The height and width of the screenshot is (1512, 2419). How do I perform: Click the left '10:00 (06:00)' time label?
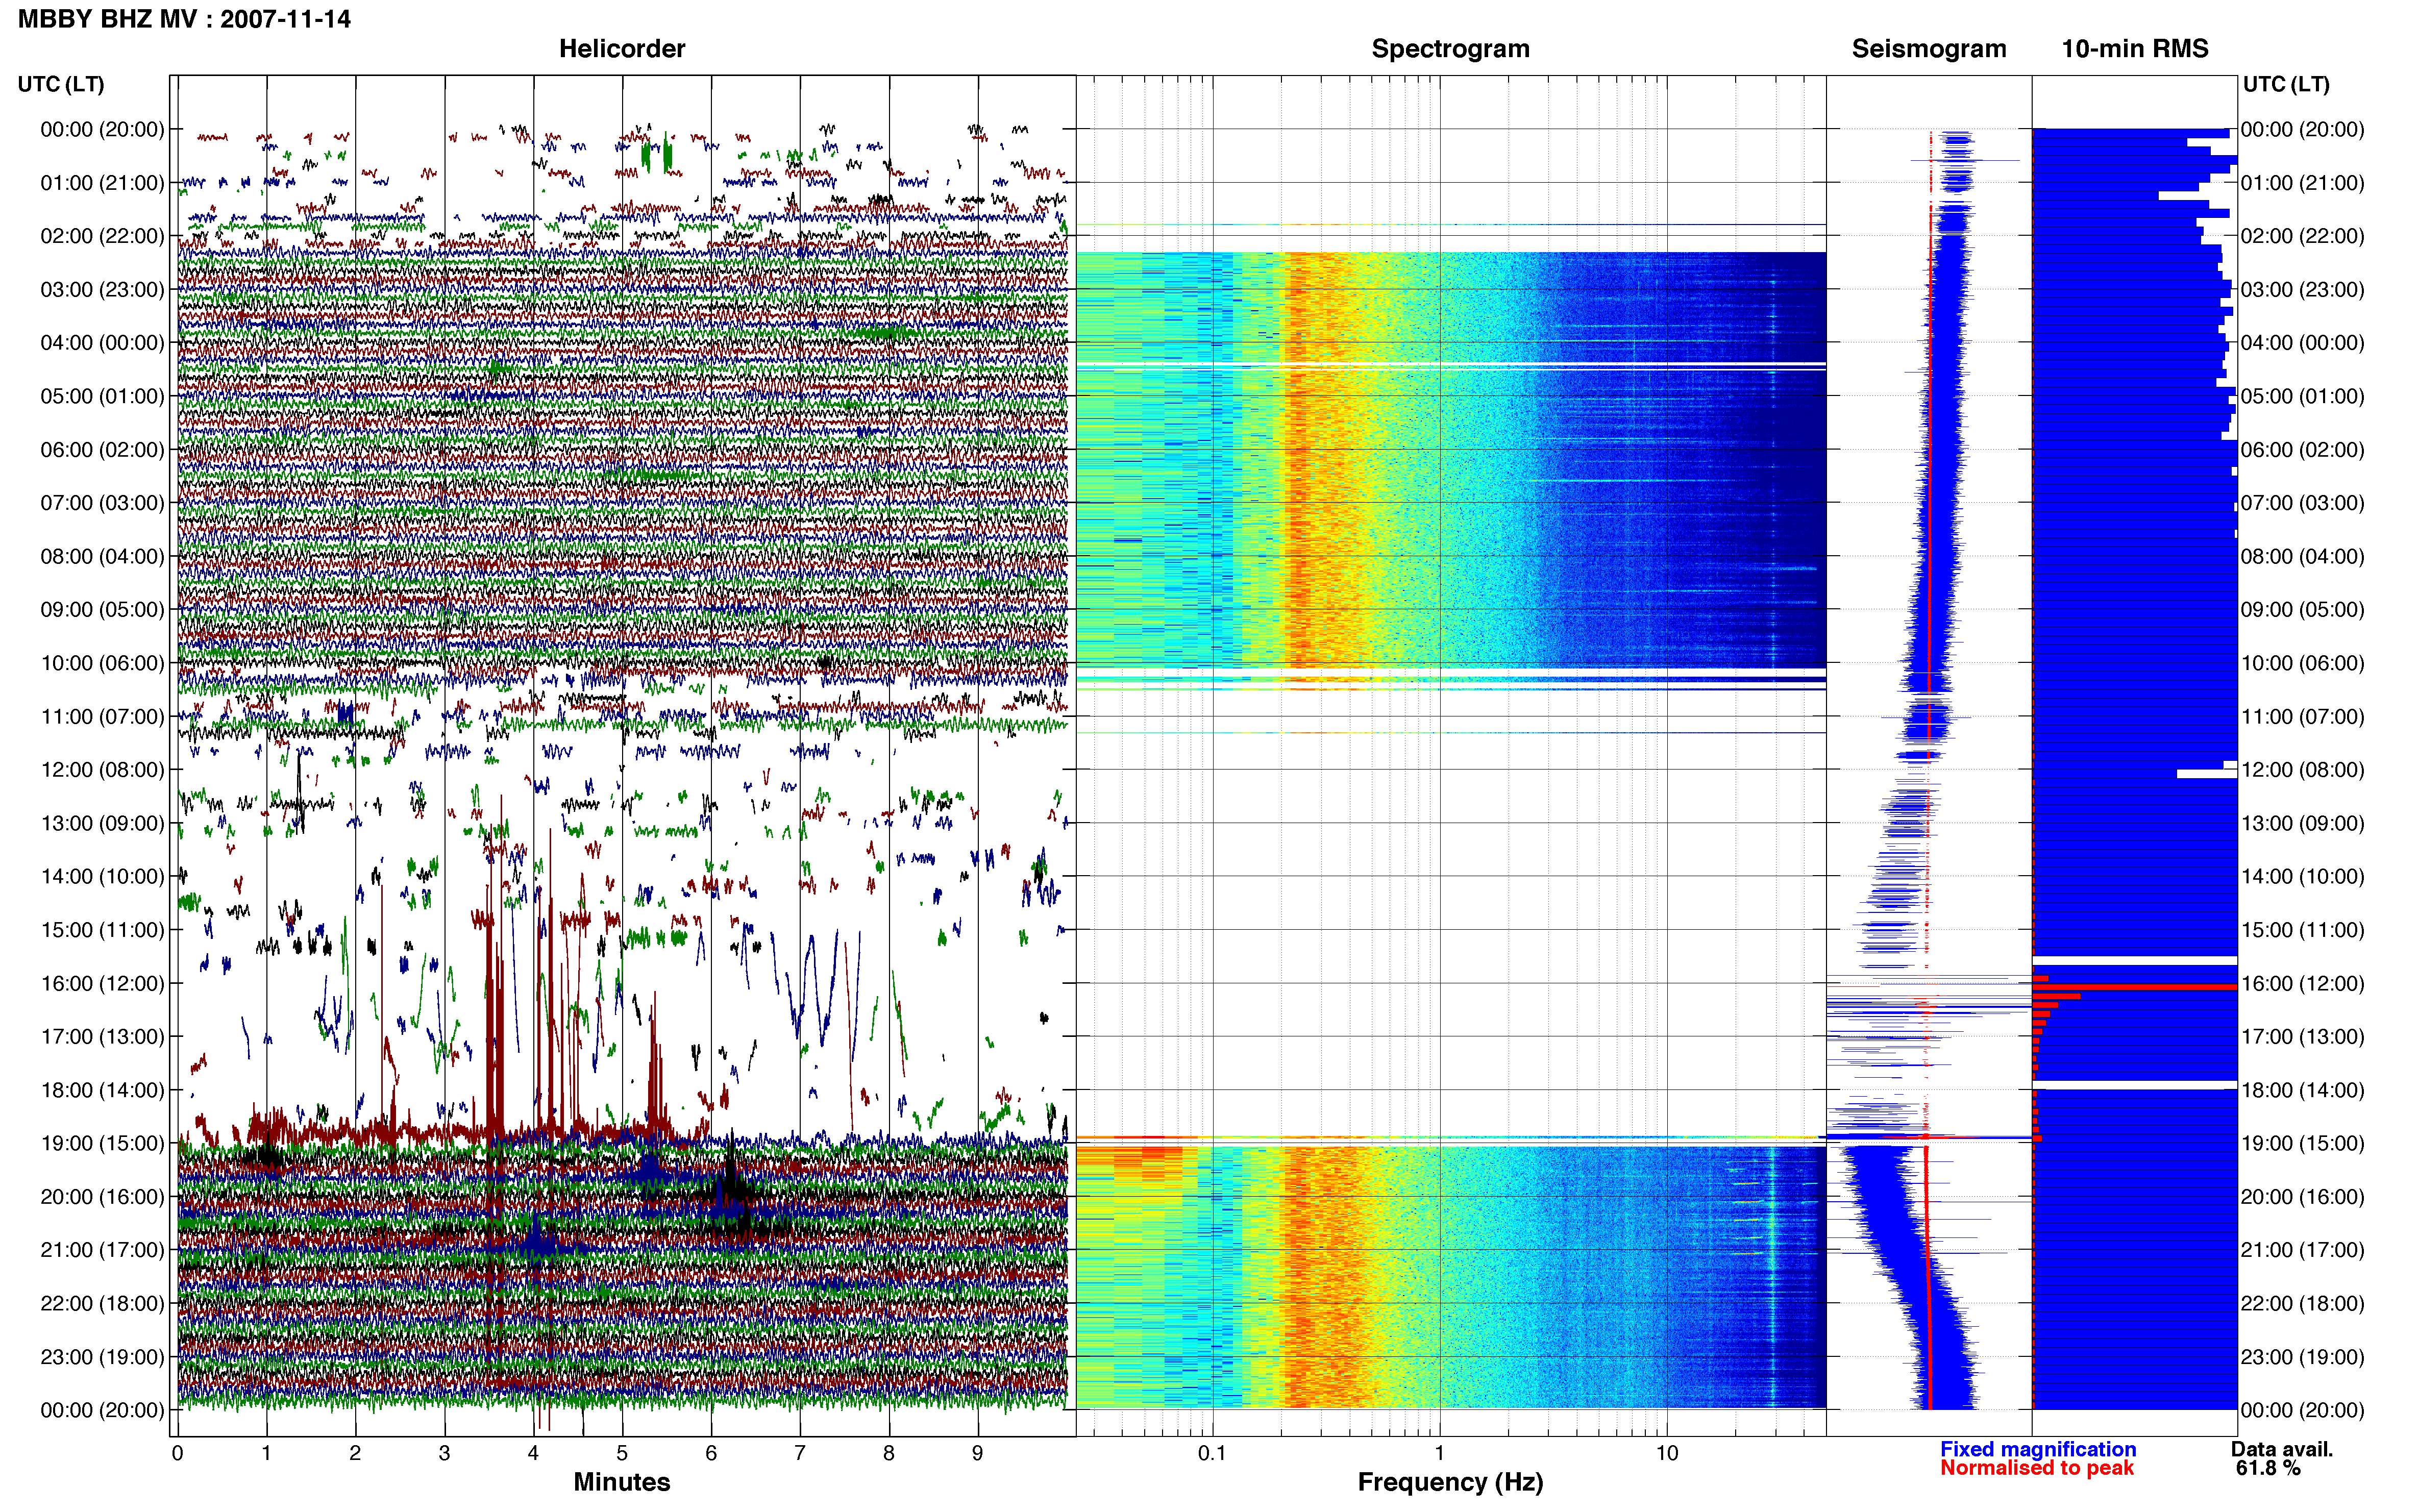pyautogui.click(x=102, y=663)
